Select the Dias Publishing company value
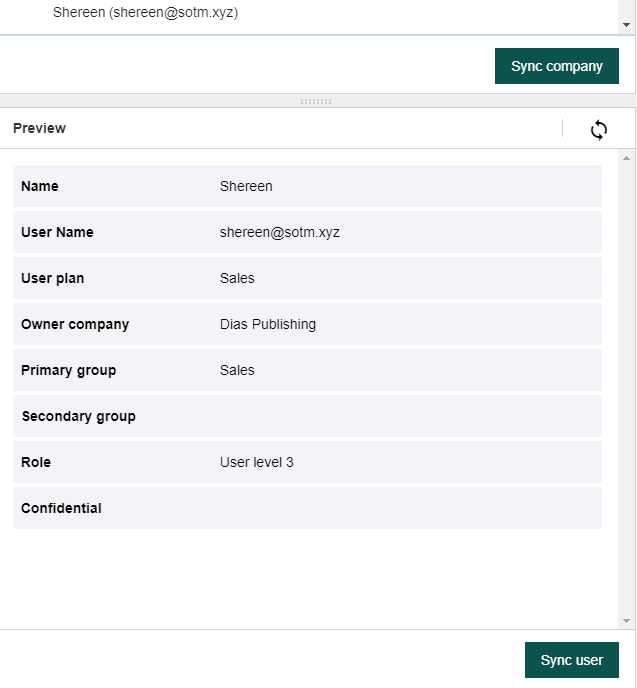 [x=268, y=324]
